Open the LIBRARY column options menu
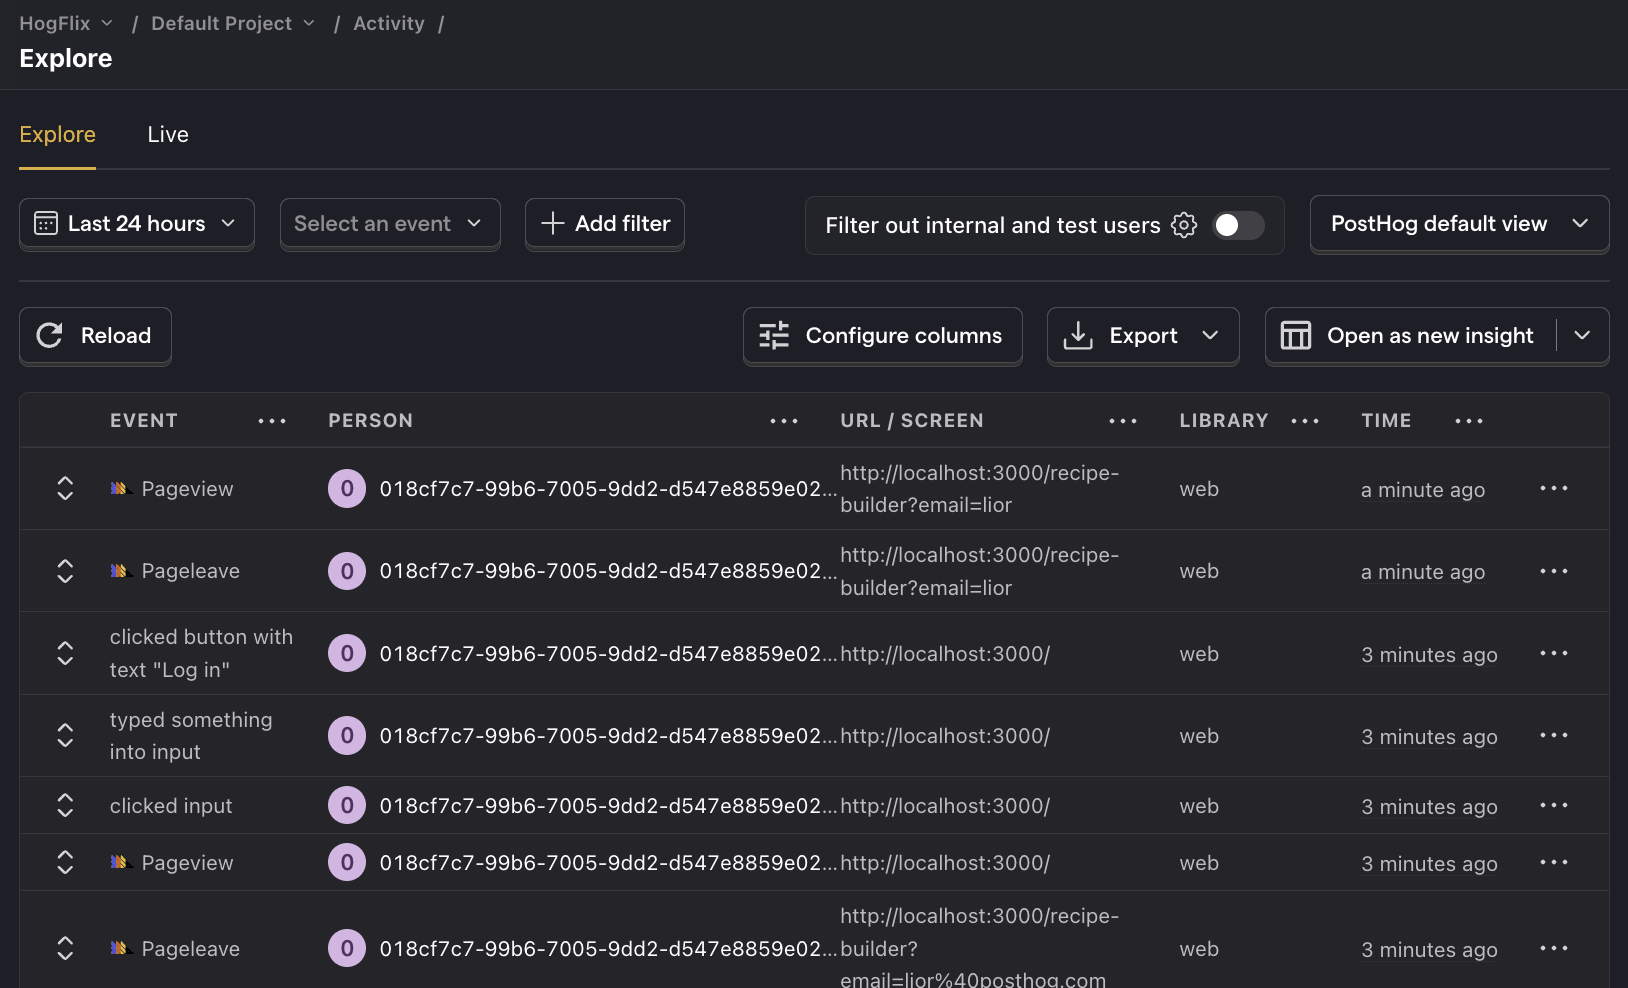 [1305, 421]
